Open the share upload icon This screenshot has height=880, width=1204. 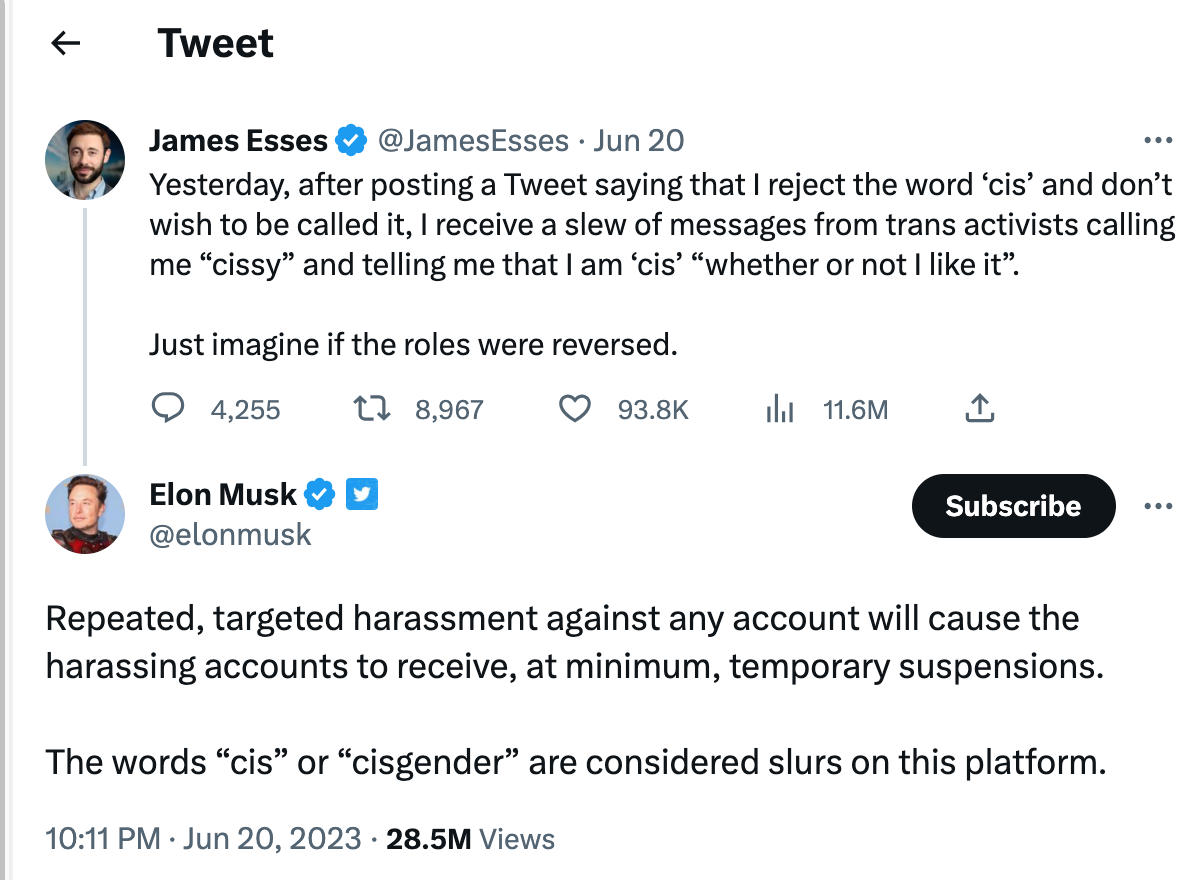980,408
